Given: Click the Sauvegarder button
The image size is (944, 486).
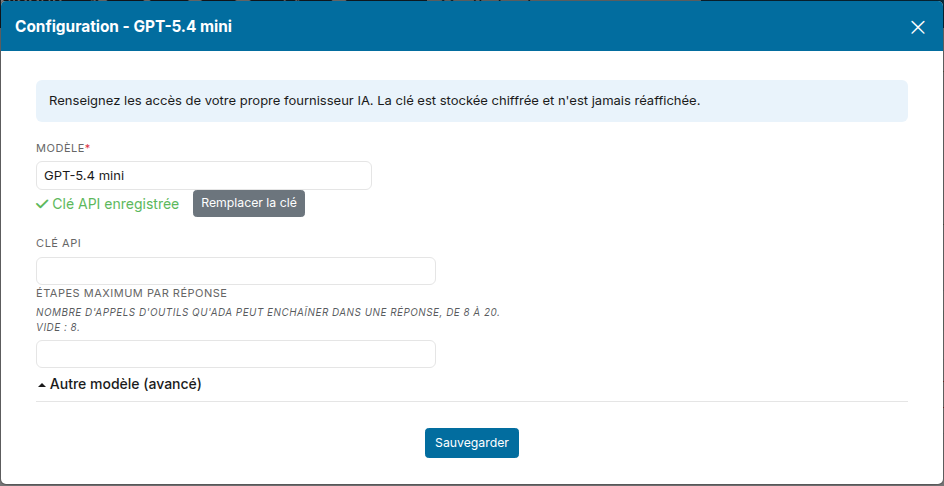Looking at the screenshot, I should tap(472, 443).
